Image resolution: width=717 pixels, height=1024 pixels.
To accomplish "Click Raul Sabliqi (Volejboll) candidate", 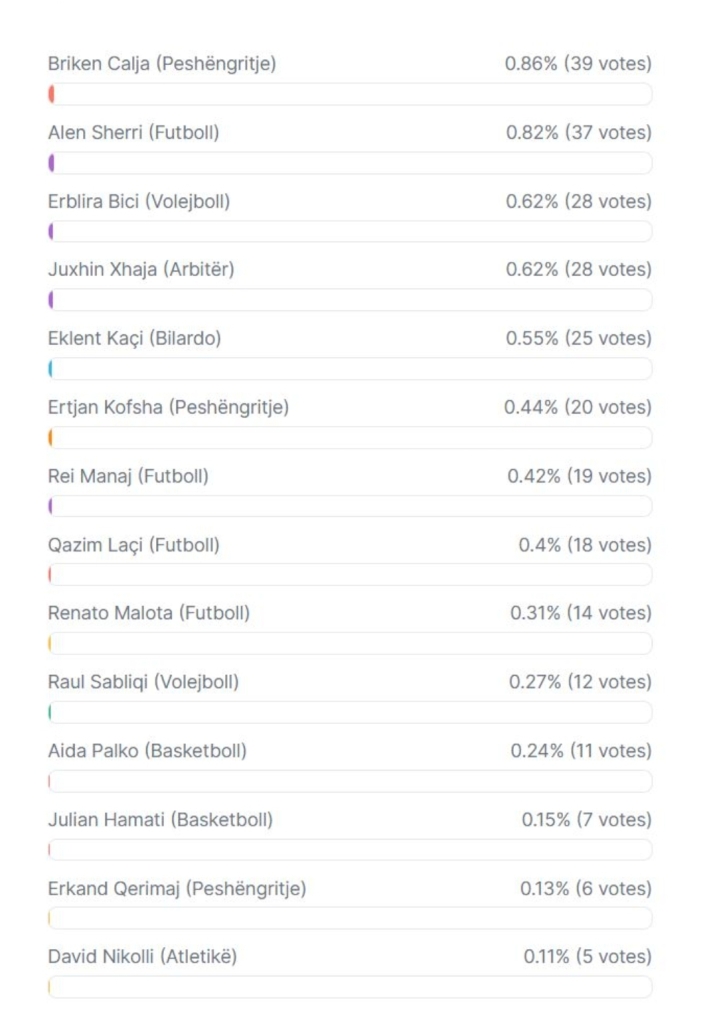I will click(143, 682).
